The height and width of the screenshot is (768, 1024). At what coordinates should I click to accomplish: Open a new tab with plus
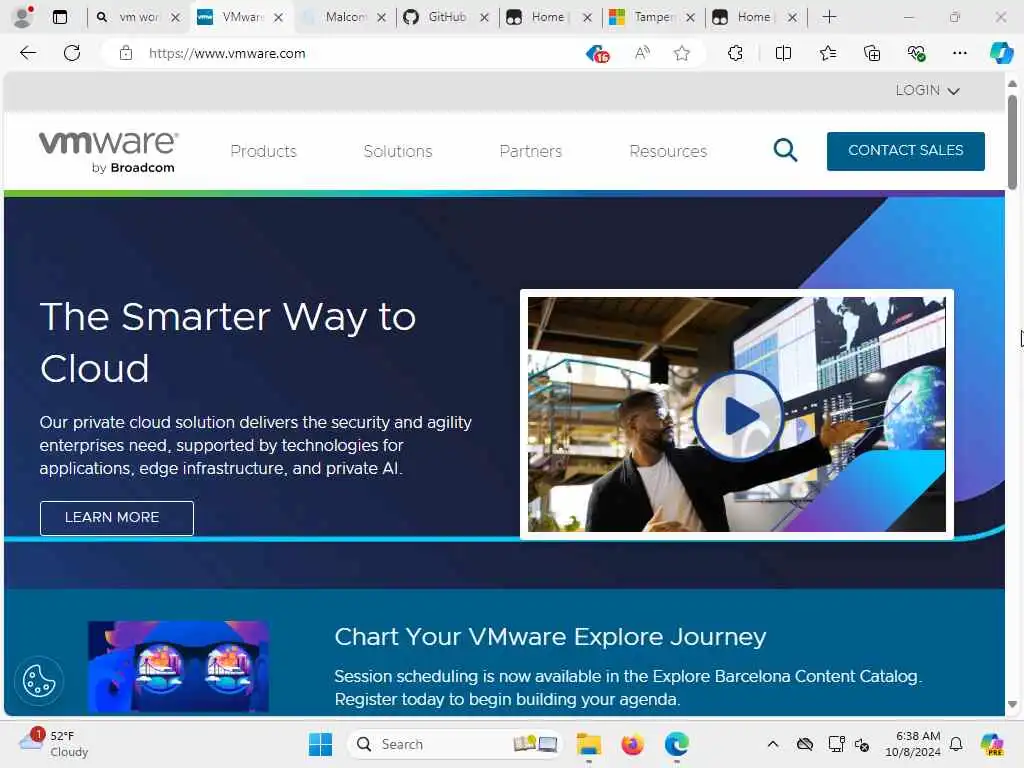[x=829, y=17]
